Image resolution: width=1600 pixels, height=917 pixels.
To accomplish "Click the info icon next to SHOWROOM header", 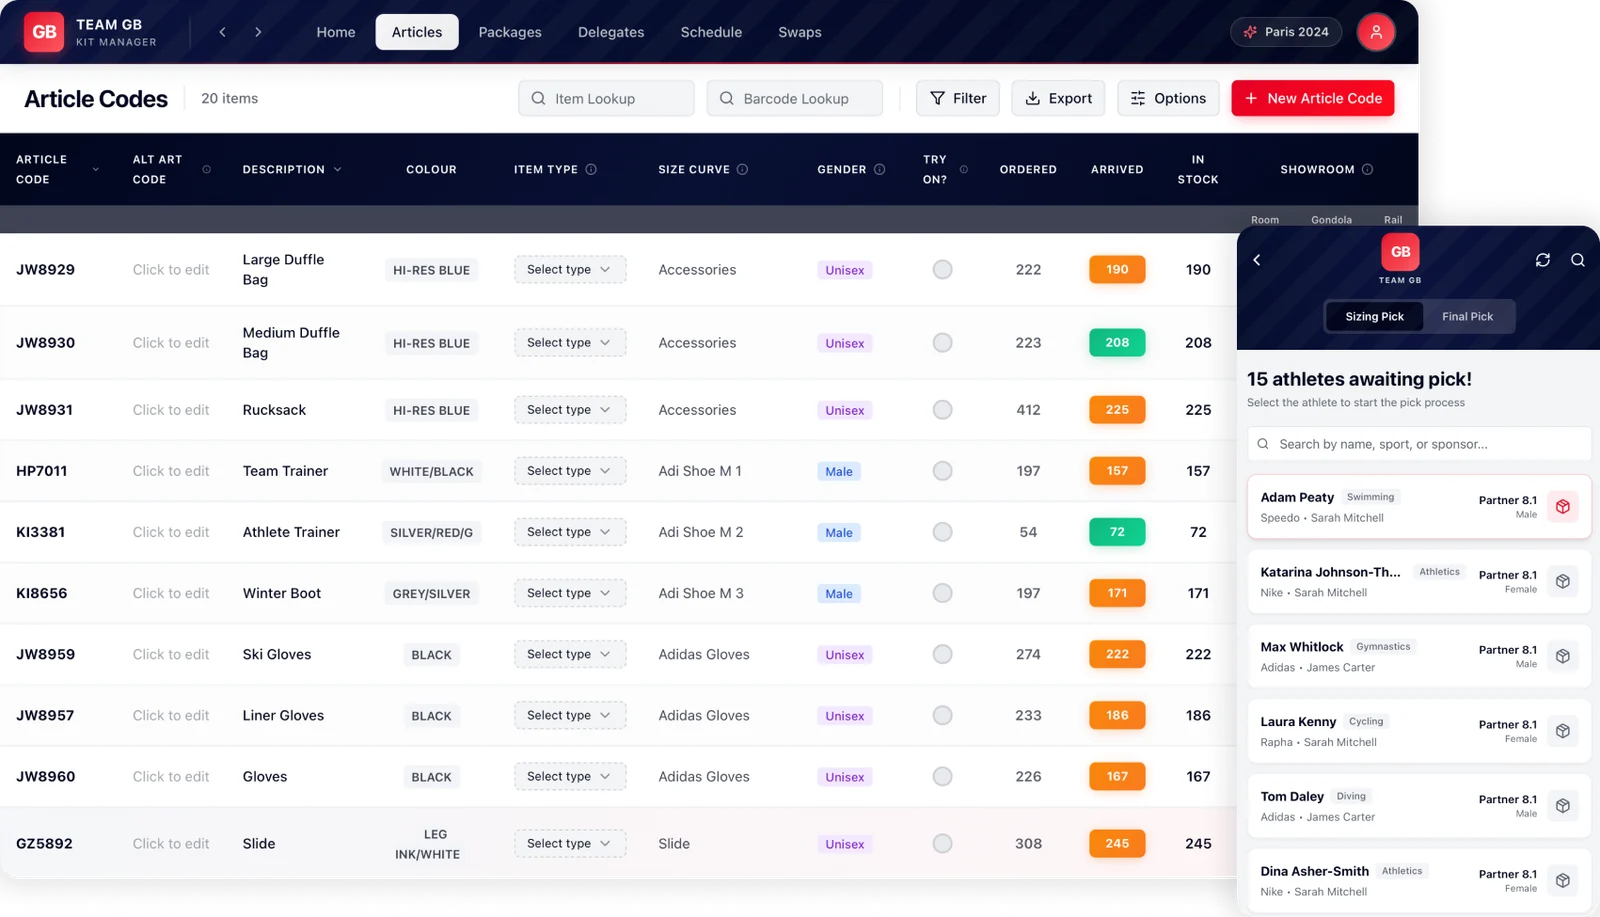I will pyautogui.click(x=1367, y=169).
